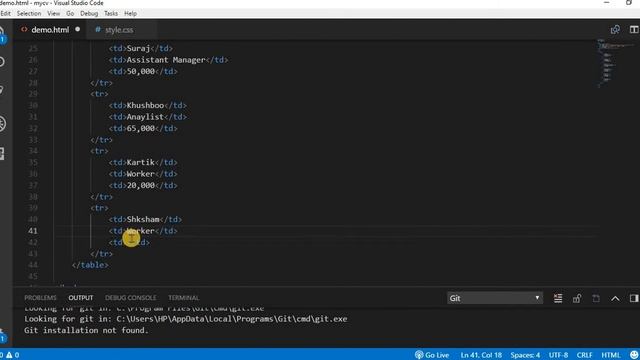
Task: Click the word Anaylist on line 31
Action: tap(145, 117)
